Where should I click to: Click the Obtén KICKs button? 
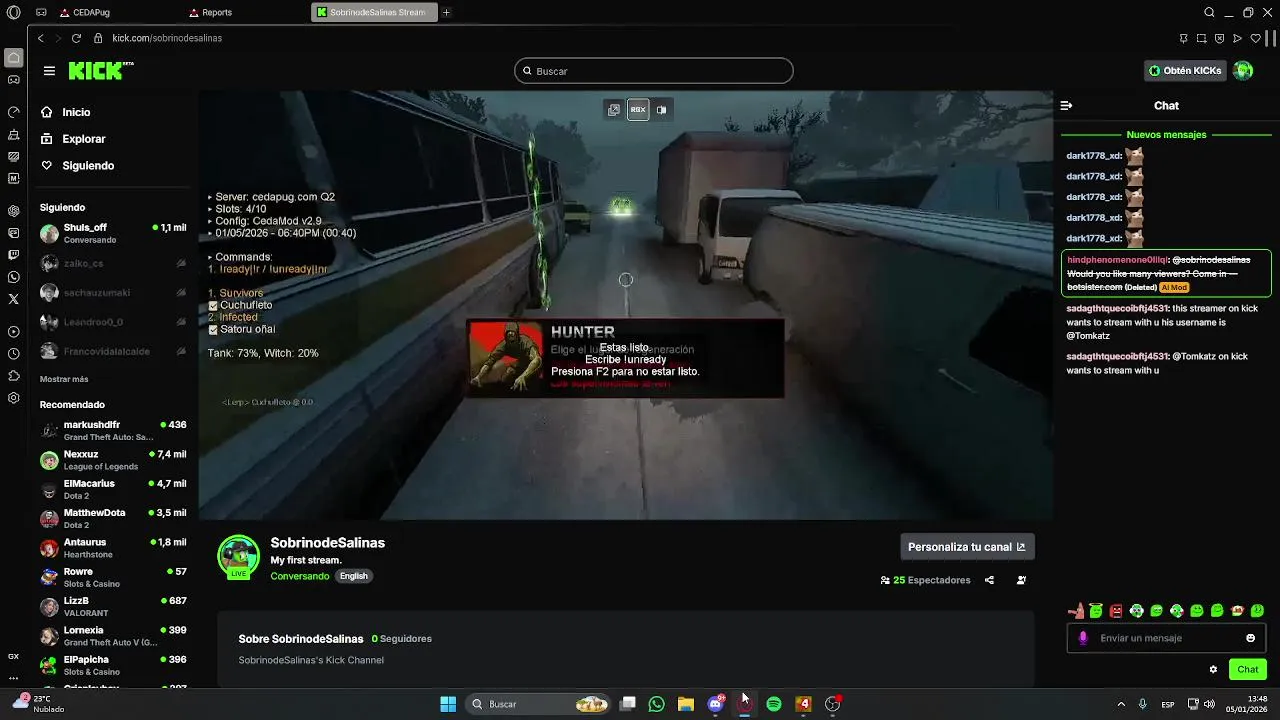tap(1185, 71)
